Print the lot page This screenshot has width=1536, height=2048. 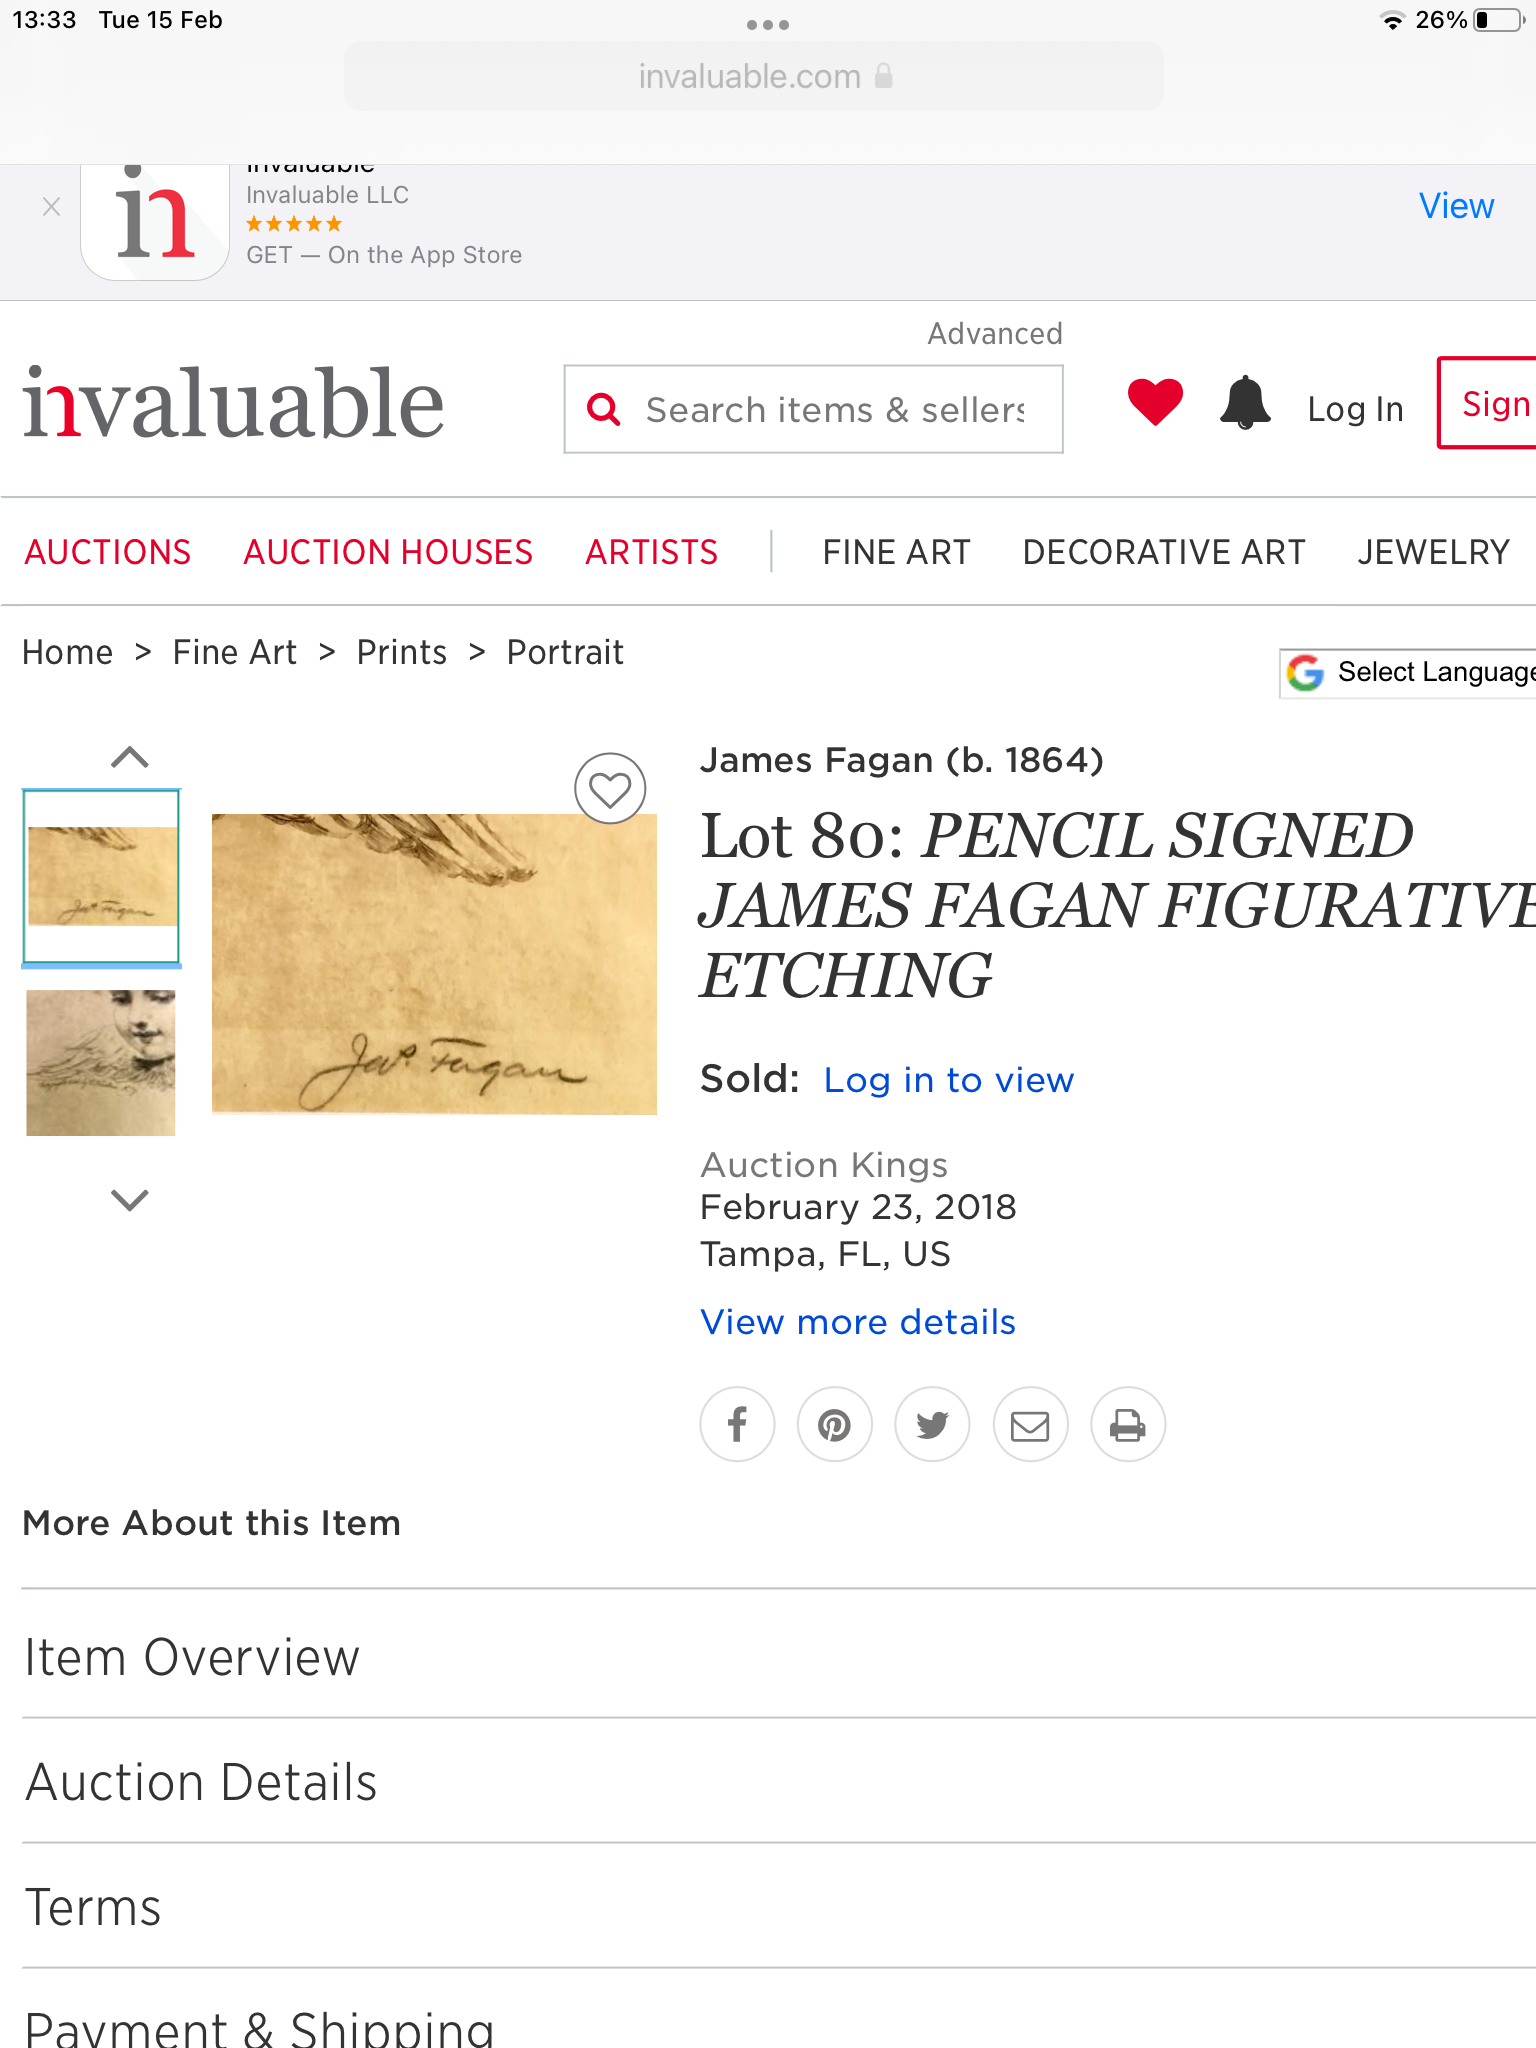[x=1128, y=1424]
